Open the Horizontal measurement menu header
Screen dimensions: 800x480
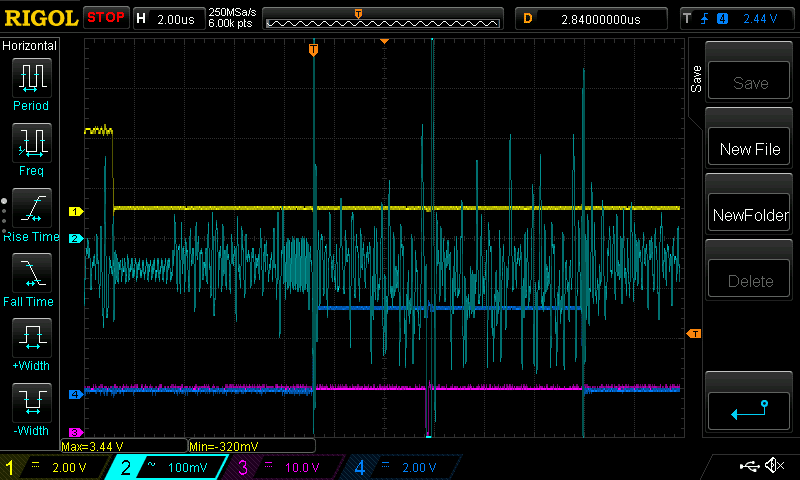31,46
